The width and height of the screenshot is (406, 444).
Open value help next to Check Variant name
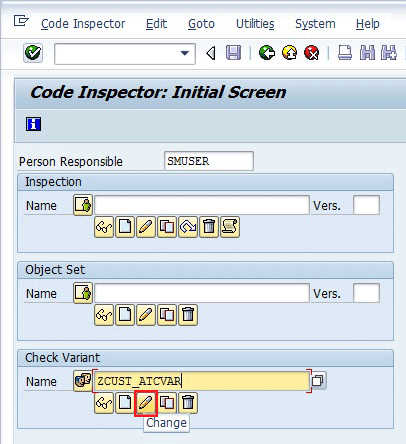click(x=318, y=380)
